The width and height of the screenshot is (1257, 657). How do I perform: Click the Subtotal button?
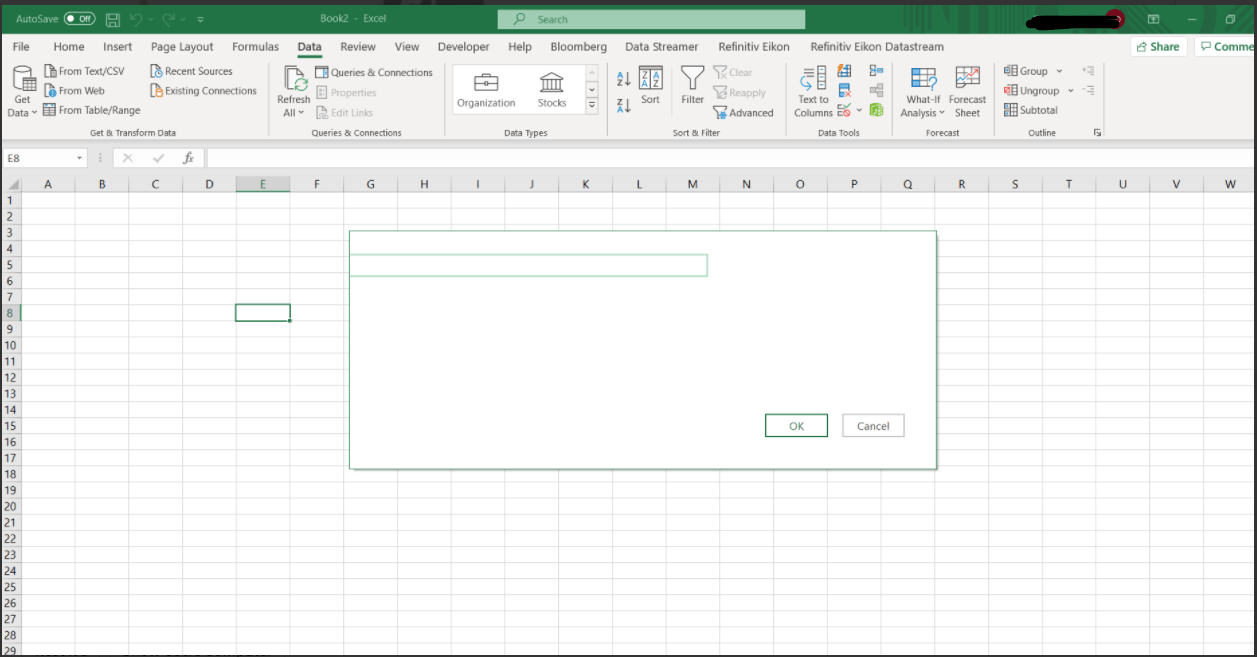click(1031, 110)
